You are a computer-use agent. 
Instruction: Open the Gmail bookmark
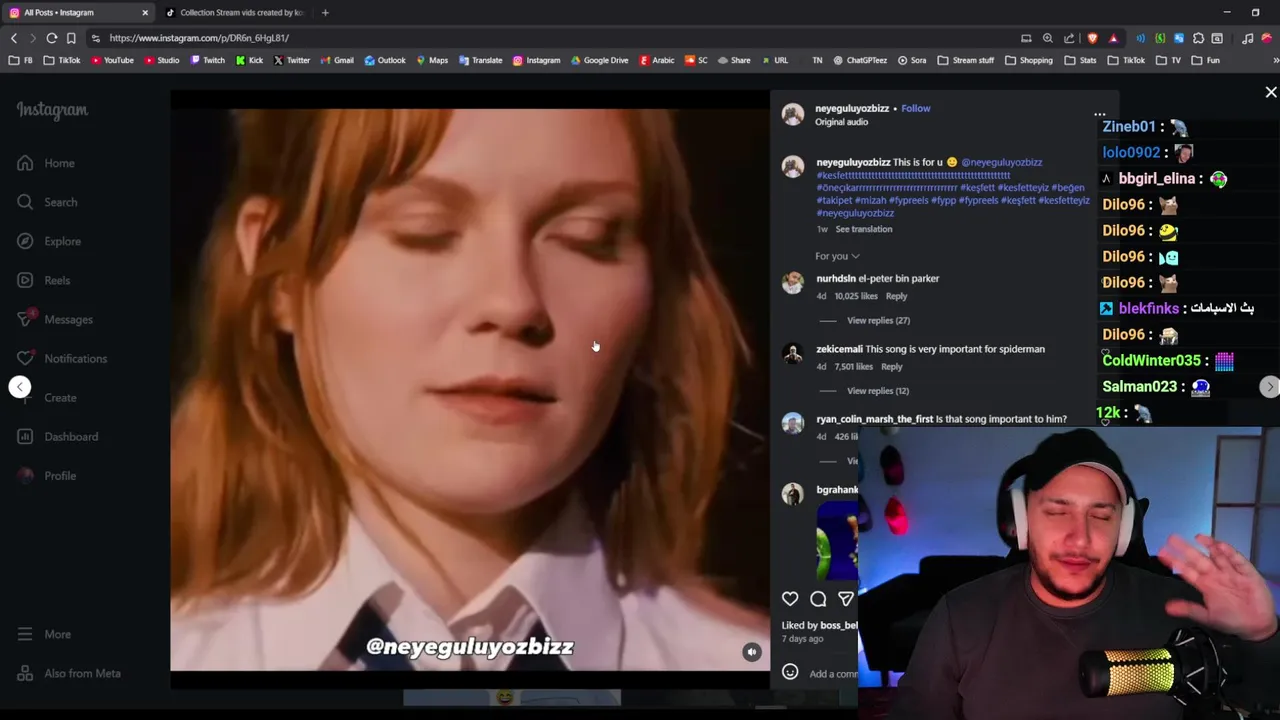click(x=336, y=60)
